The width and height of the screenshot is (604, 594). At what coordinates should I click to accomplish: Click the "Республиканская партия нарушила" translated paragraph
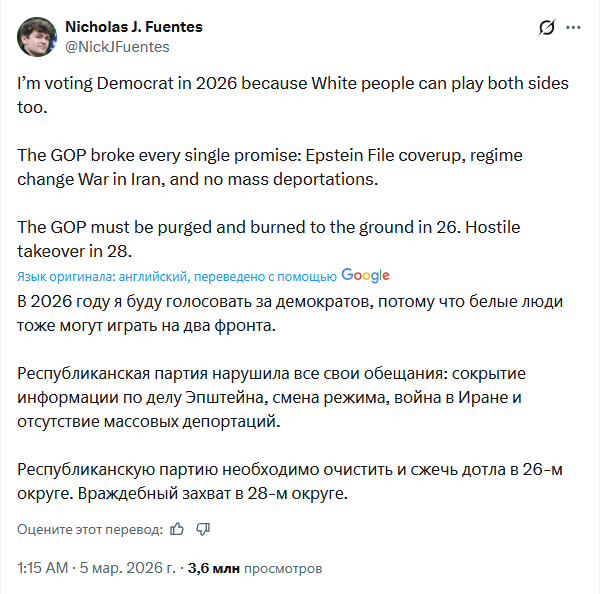[271, 398]
